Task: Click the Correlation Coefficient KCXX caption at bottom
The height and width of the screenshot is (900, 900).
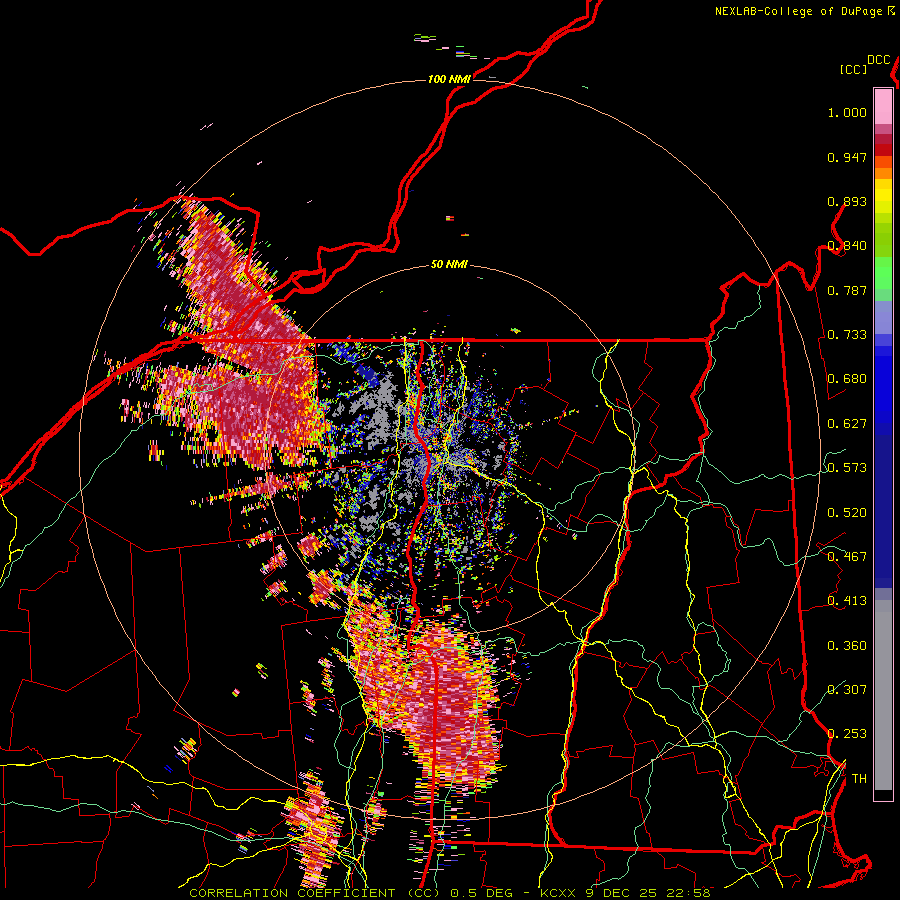Action: 449,893
